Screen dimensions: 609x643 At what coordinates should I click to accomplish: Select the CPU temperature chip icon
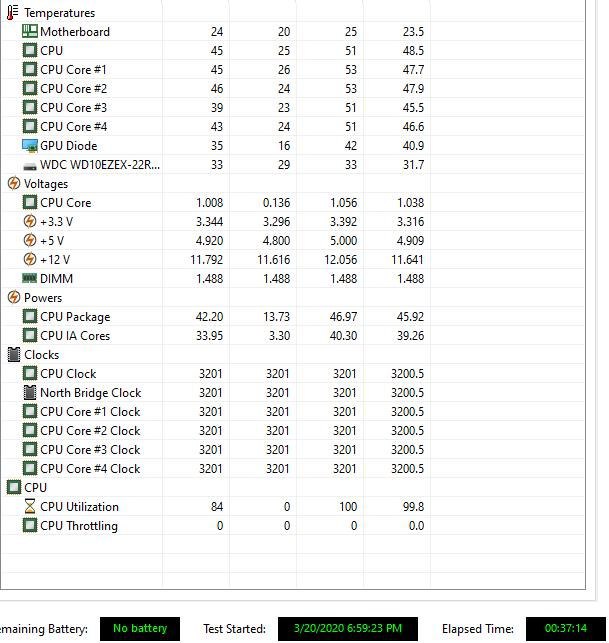[30, 50]
